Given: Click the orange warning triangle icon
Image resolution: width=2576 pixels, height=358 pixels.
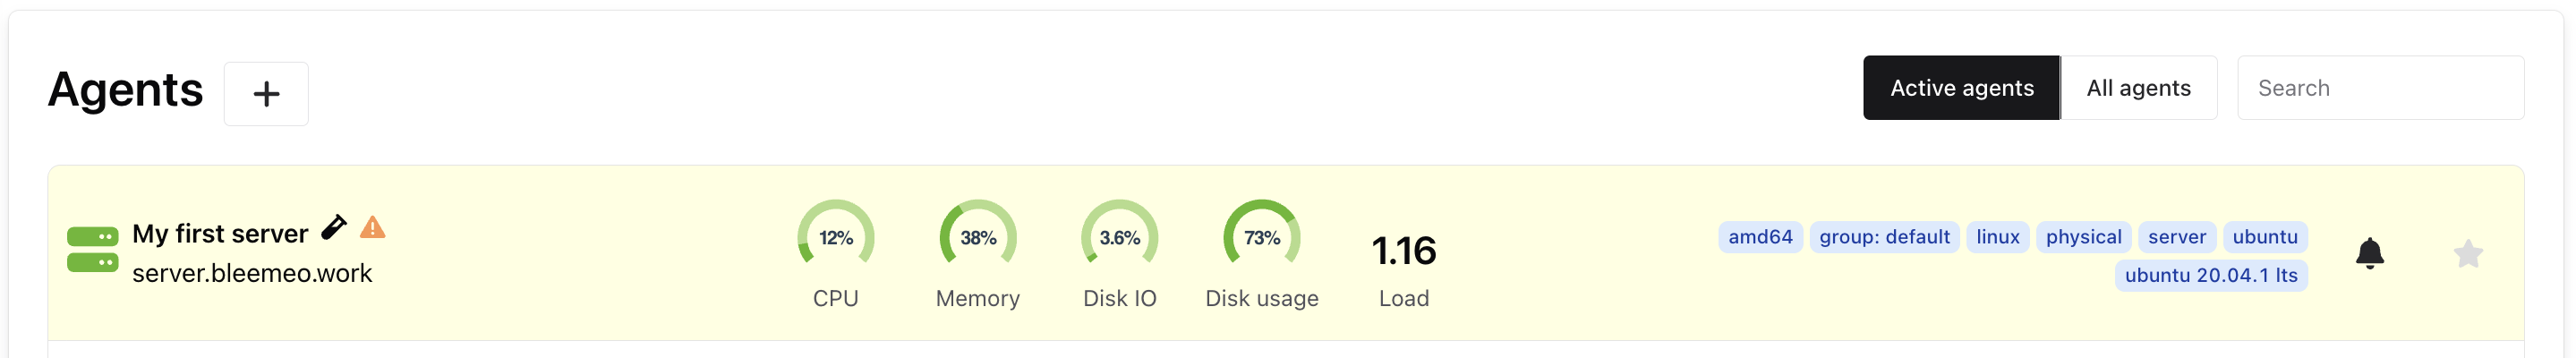Looking at the screenshot, I should click(x=373, y=228).
